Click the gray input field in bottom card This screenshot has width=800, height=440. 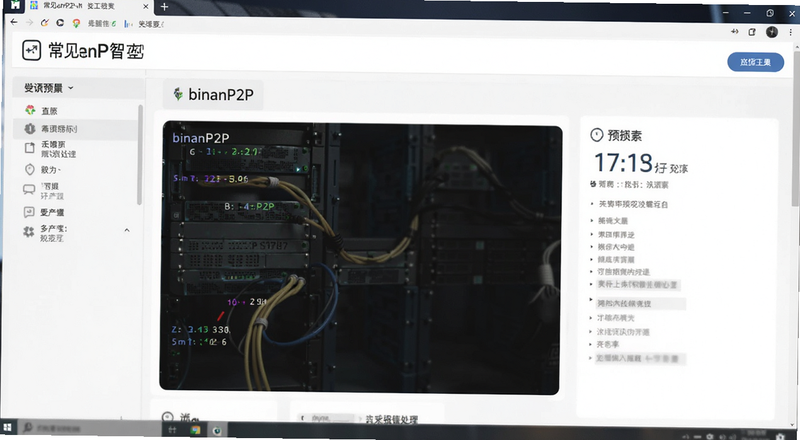(326, 418)
